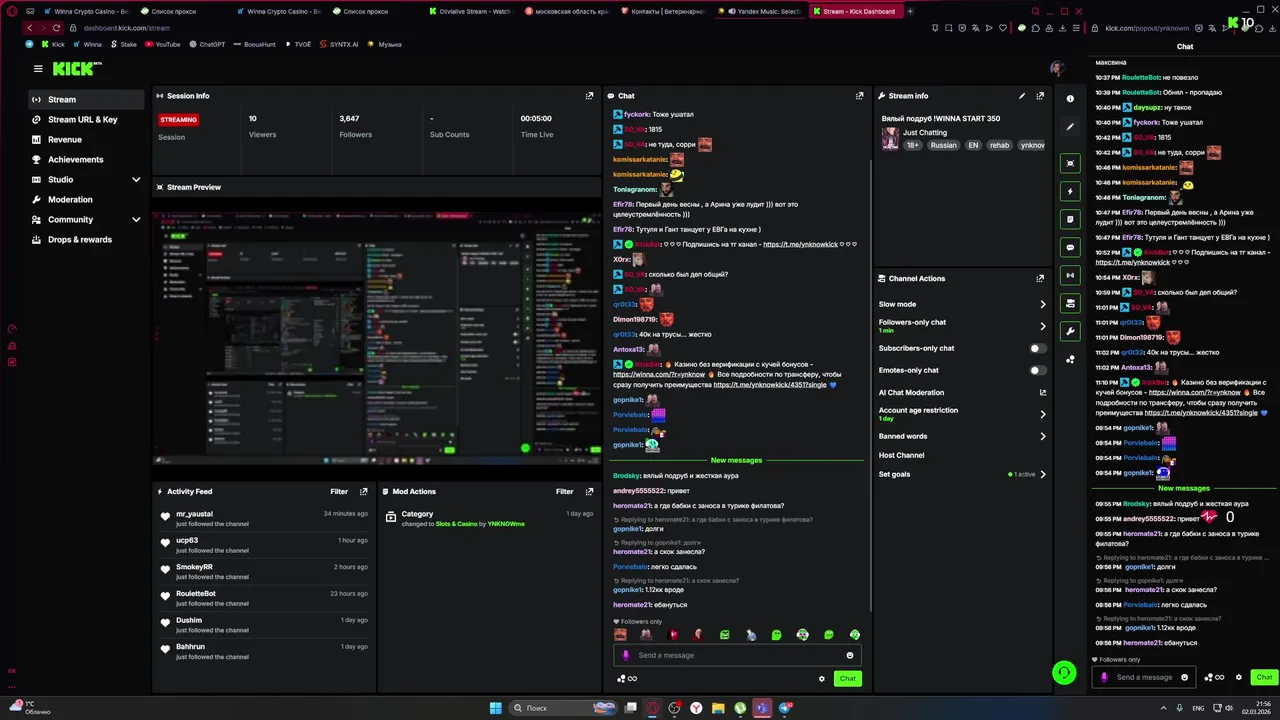1280x720 pixels.
Task: Click the note widget icon in the side strip
Action: [1070, 219]
